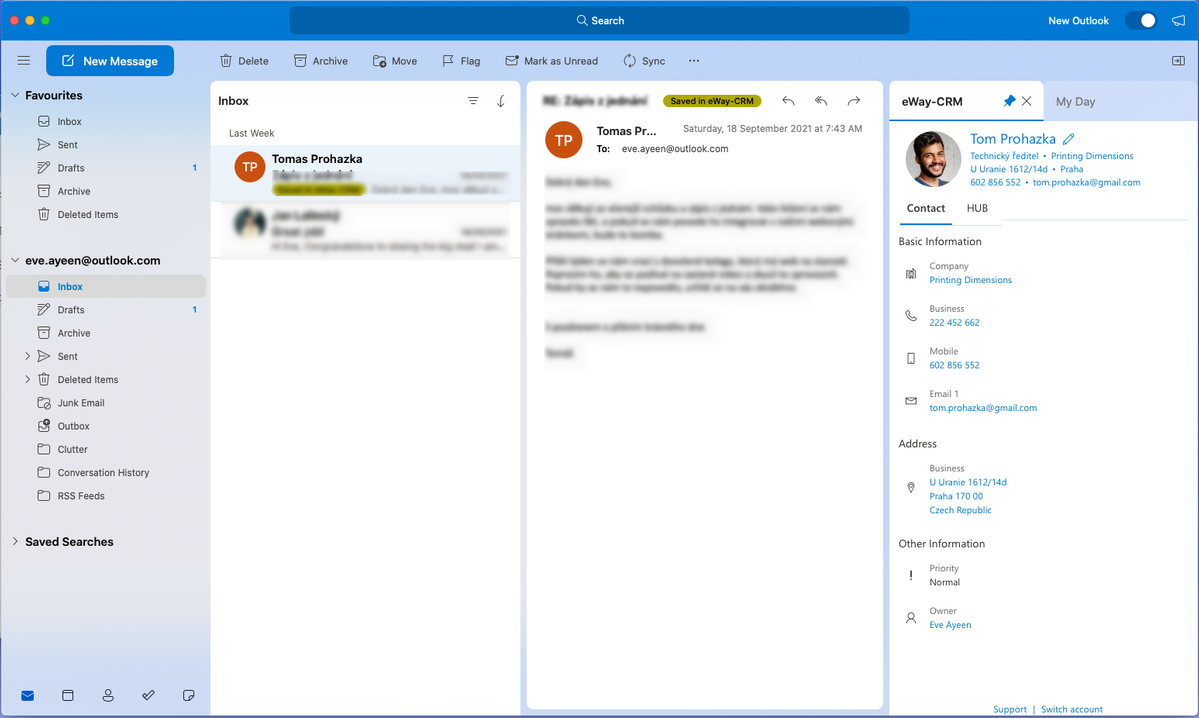This screenshot has width=1199, height=718.
Task: Select the account's Inbox folder
Action: [x=106, y=287]
